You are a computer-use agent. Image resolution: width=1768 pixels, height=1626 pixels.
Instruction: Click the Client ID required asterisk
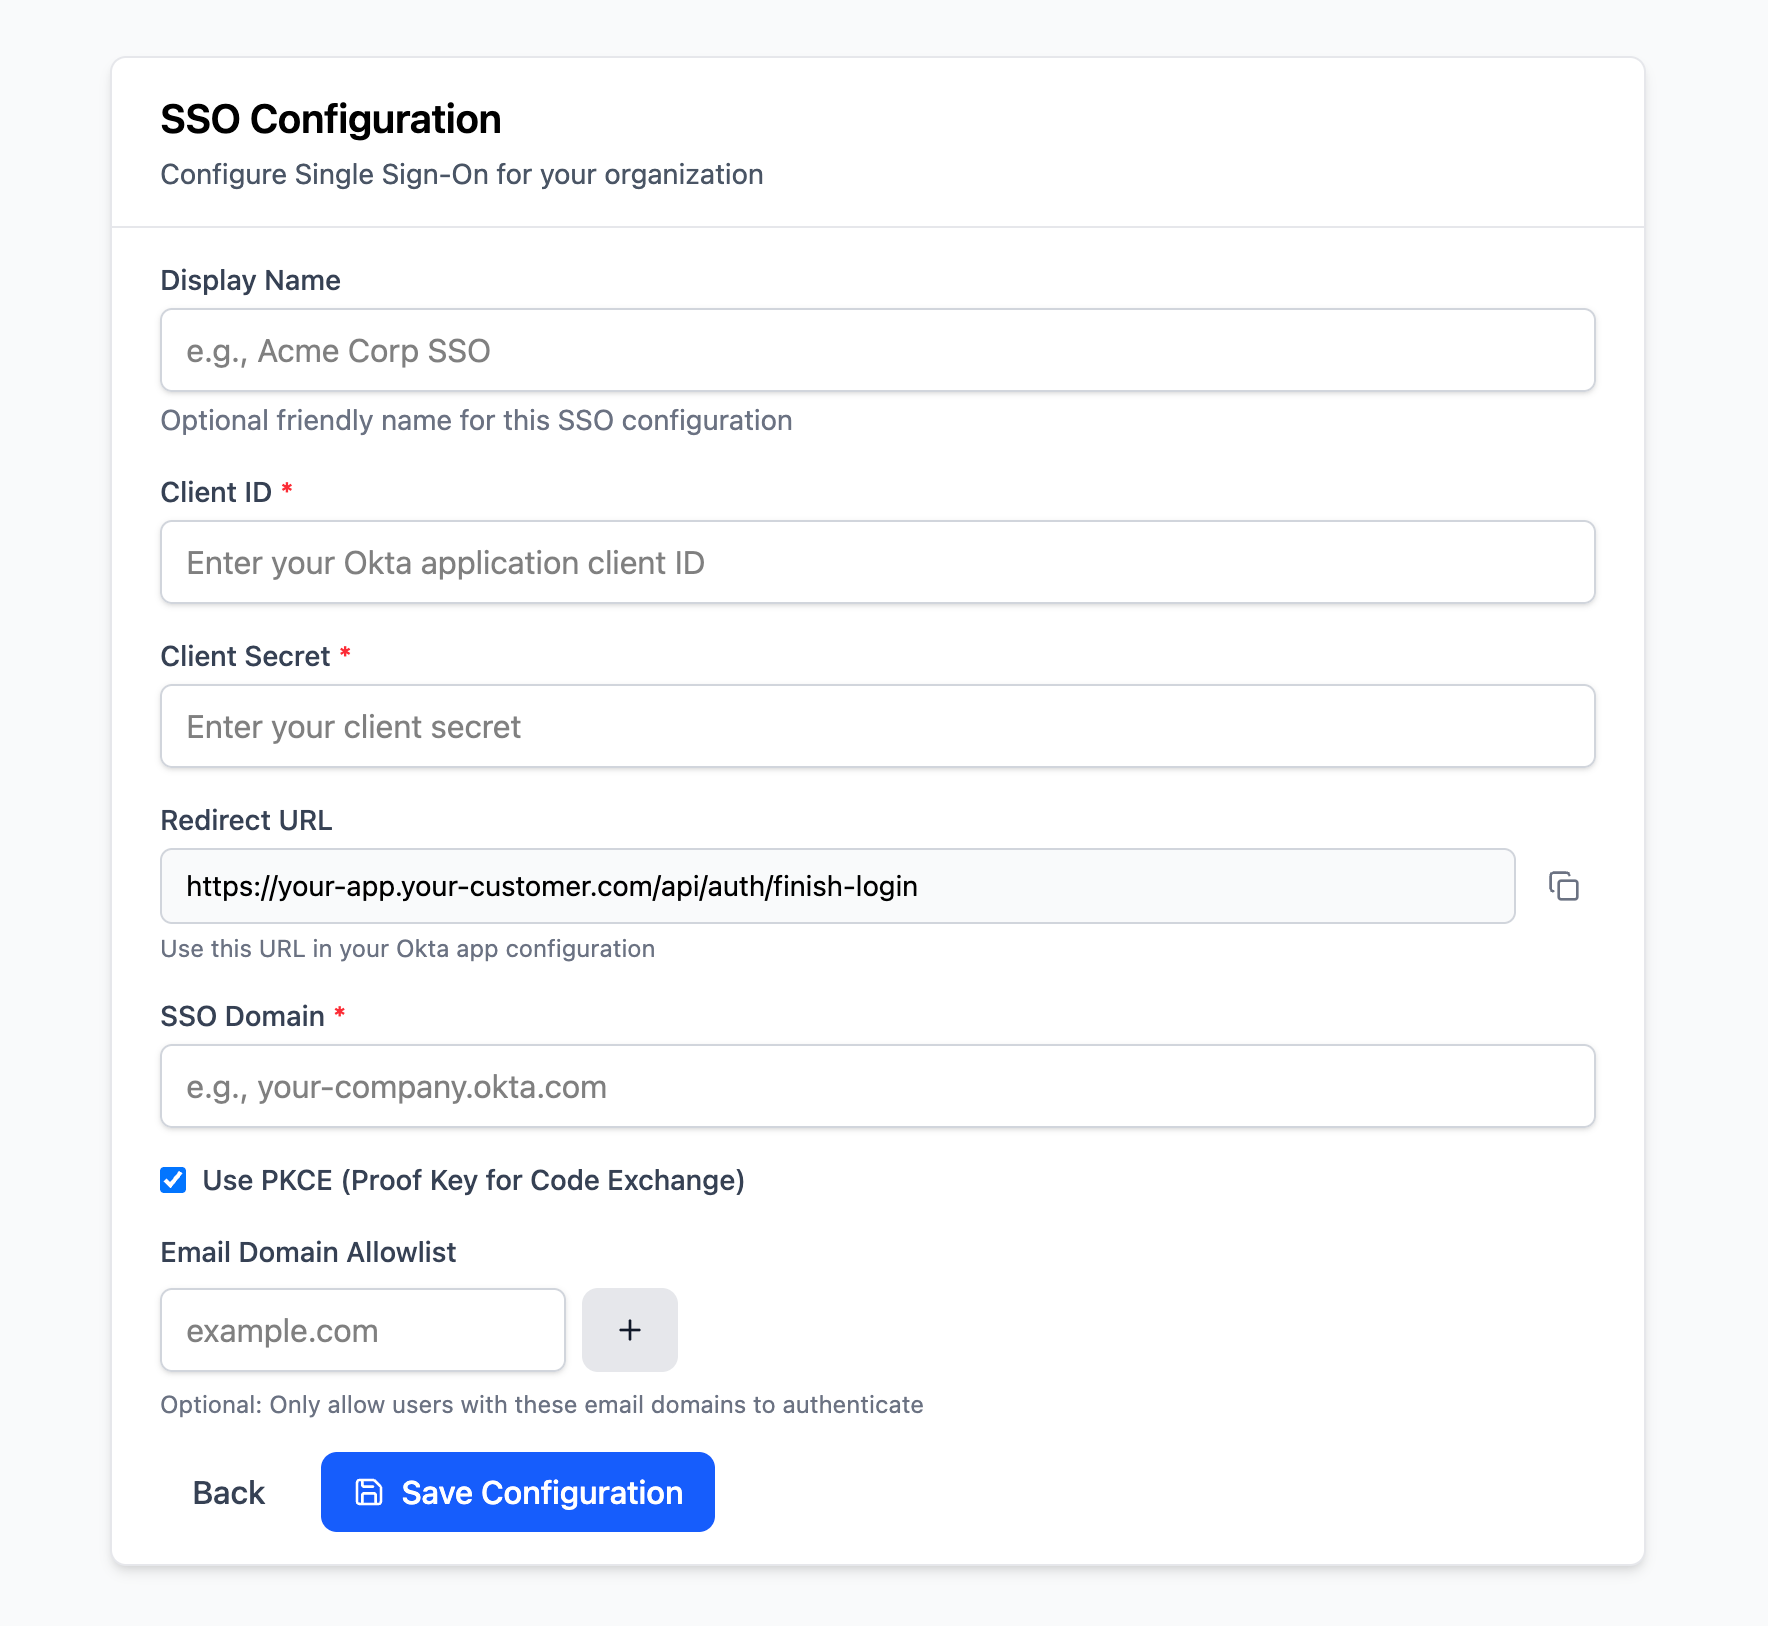(x=286, y=490)
